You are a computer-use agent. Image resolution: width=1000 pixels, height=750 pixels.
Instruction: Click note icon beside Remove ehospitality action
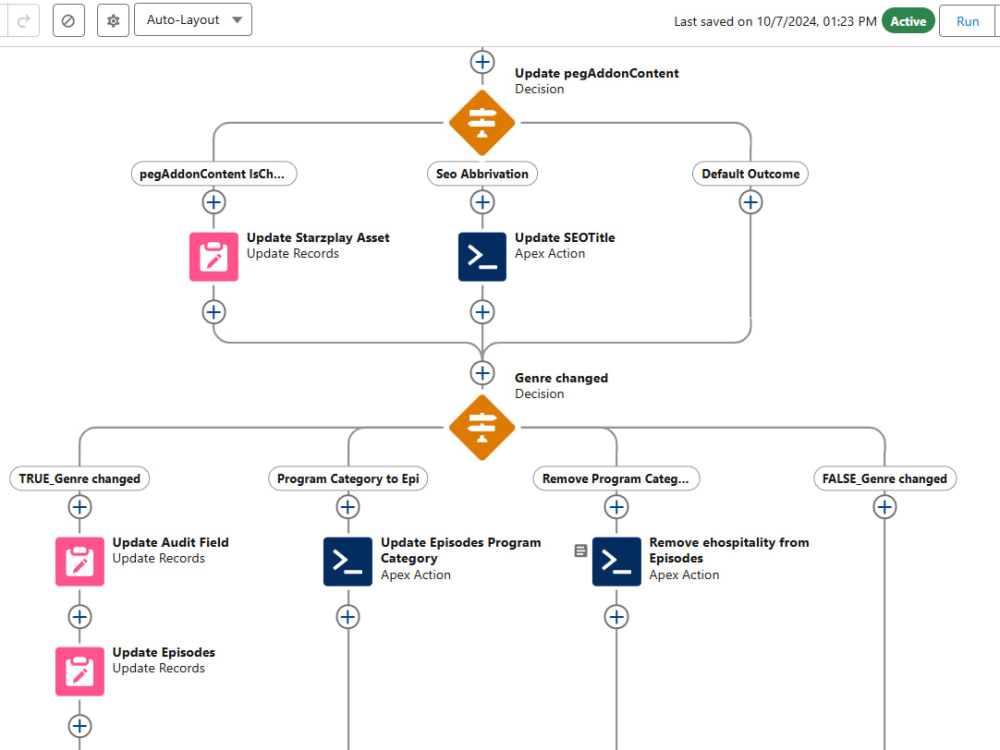click(x=580, y=550)
